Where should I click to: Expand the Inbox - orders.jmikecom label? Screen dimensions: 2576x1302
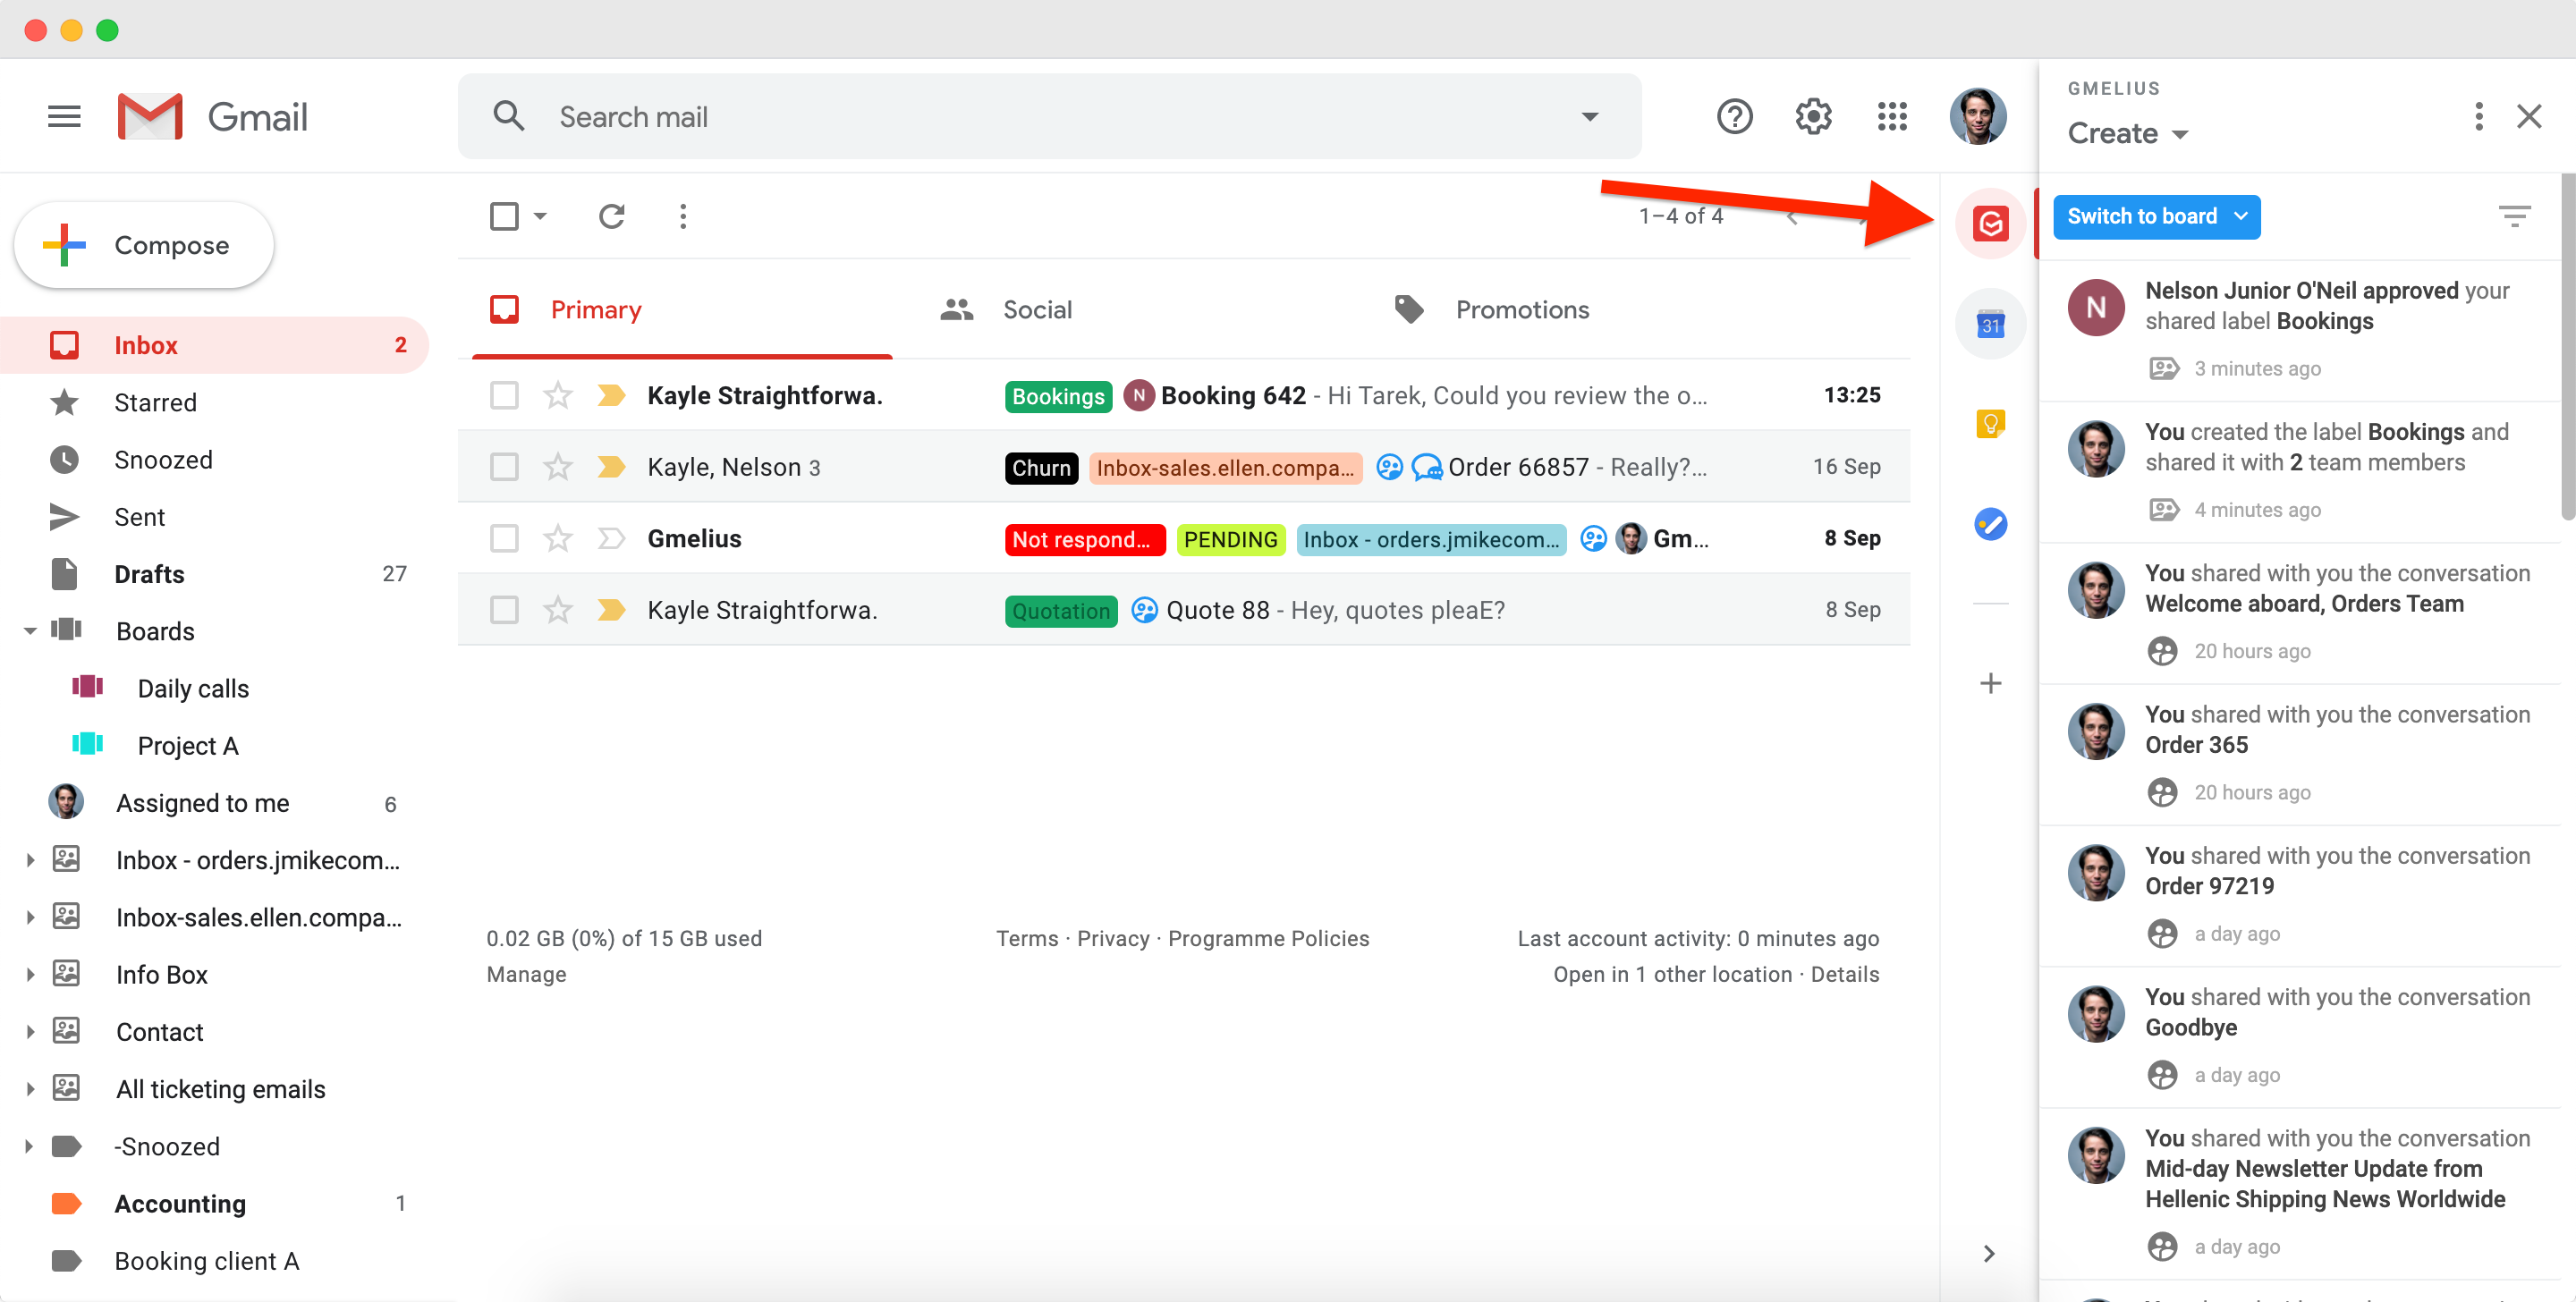tap(30, 860)
